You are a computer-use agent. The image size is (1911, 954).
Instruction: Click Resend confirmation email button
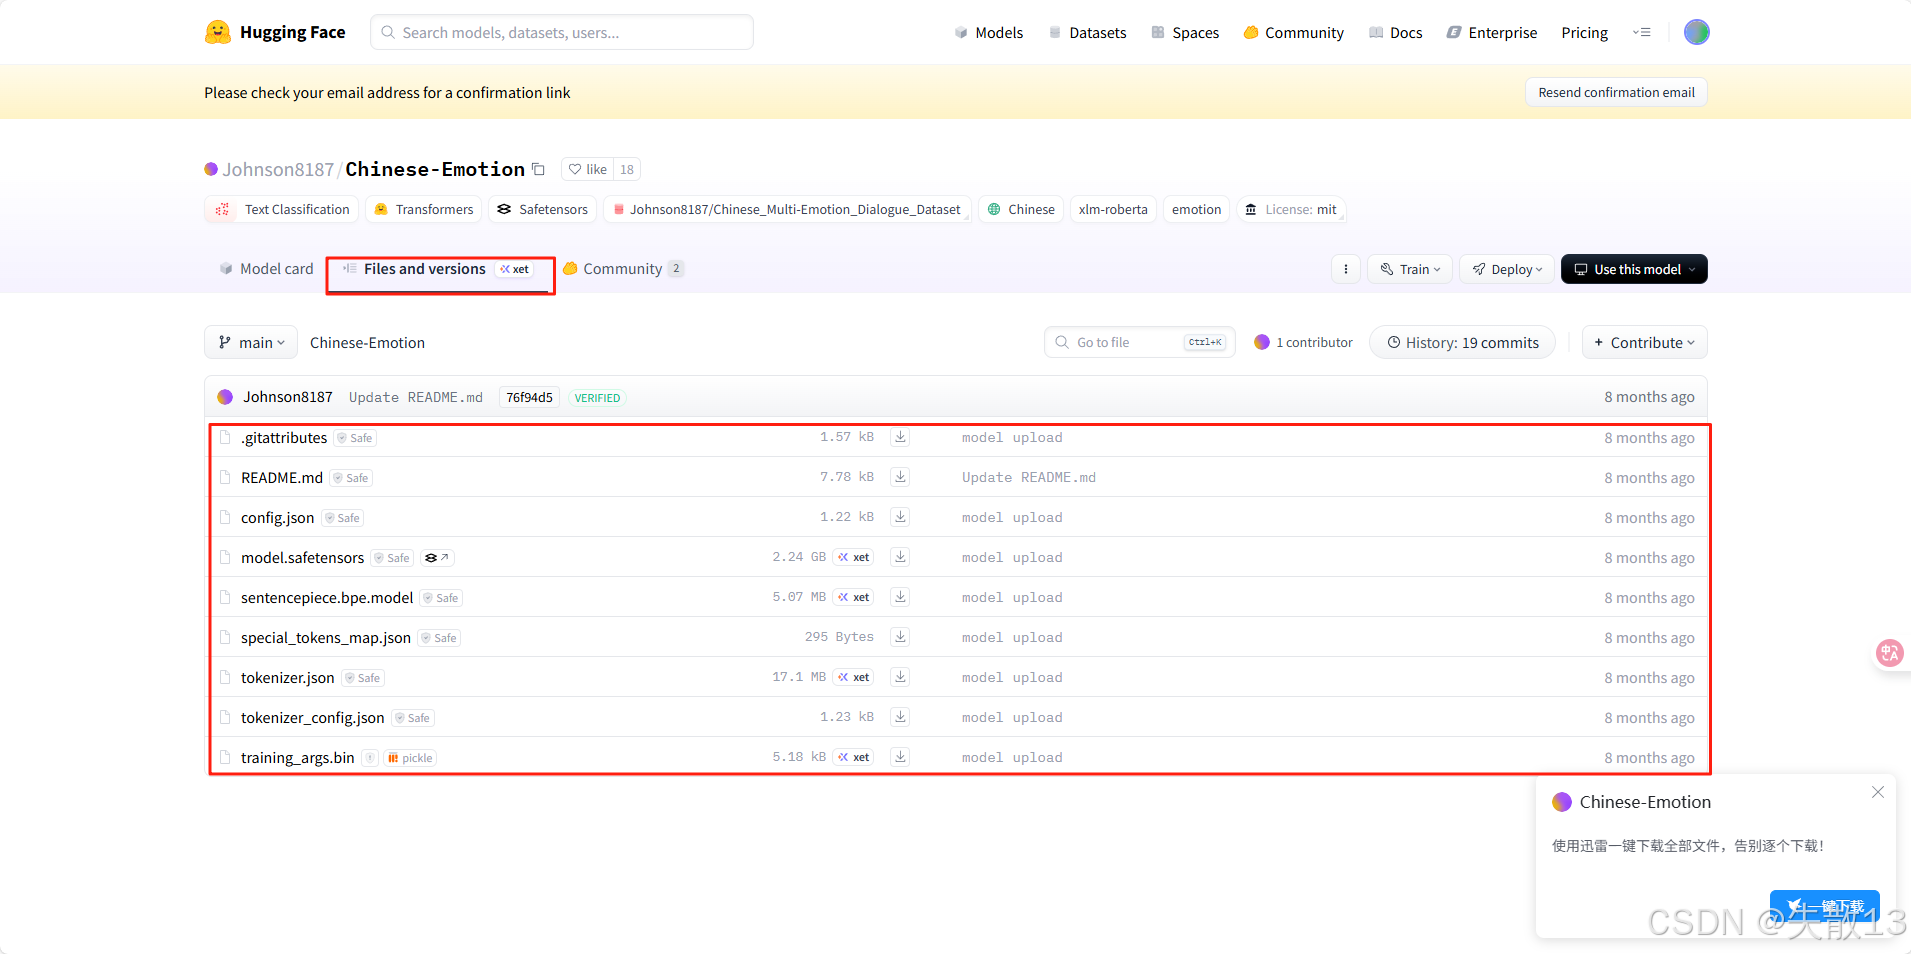point(1616,92)
